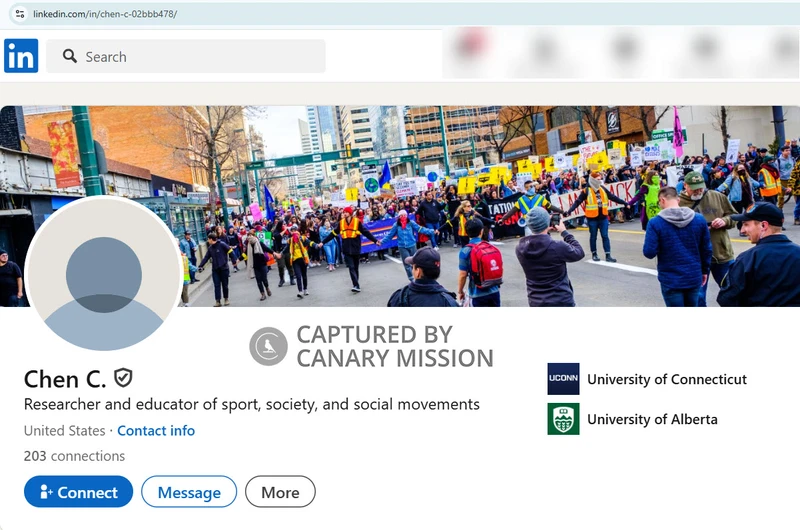Image resolution: width=800 pixels, height=530 pixels.
Task: Click the Canary Mission bird watermark icon
Action: pyautogui.click(x=268, y=346)
